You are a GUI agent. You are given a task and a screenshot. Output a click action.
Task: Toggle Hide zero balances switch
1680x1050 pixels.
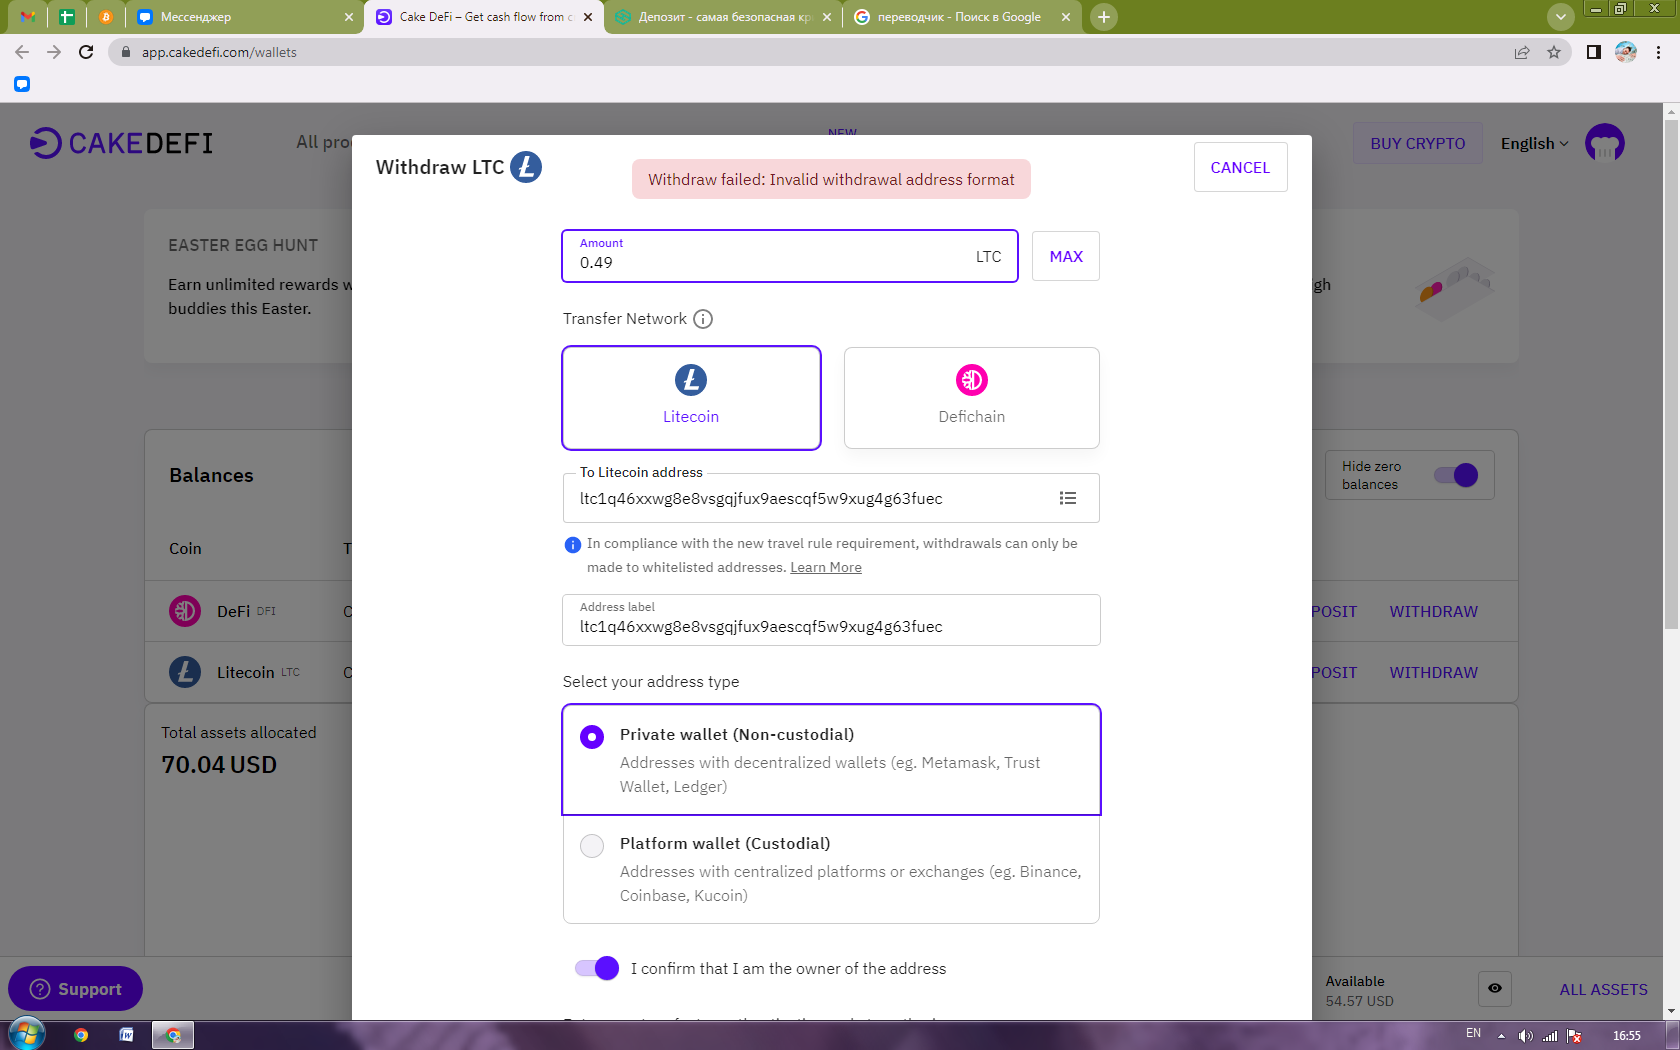point(1456,475)
